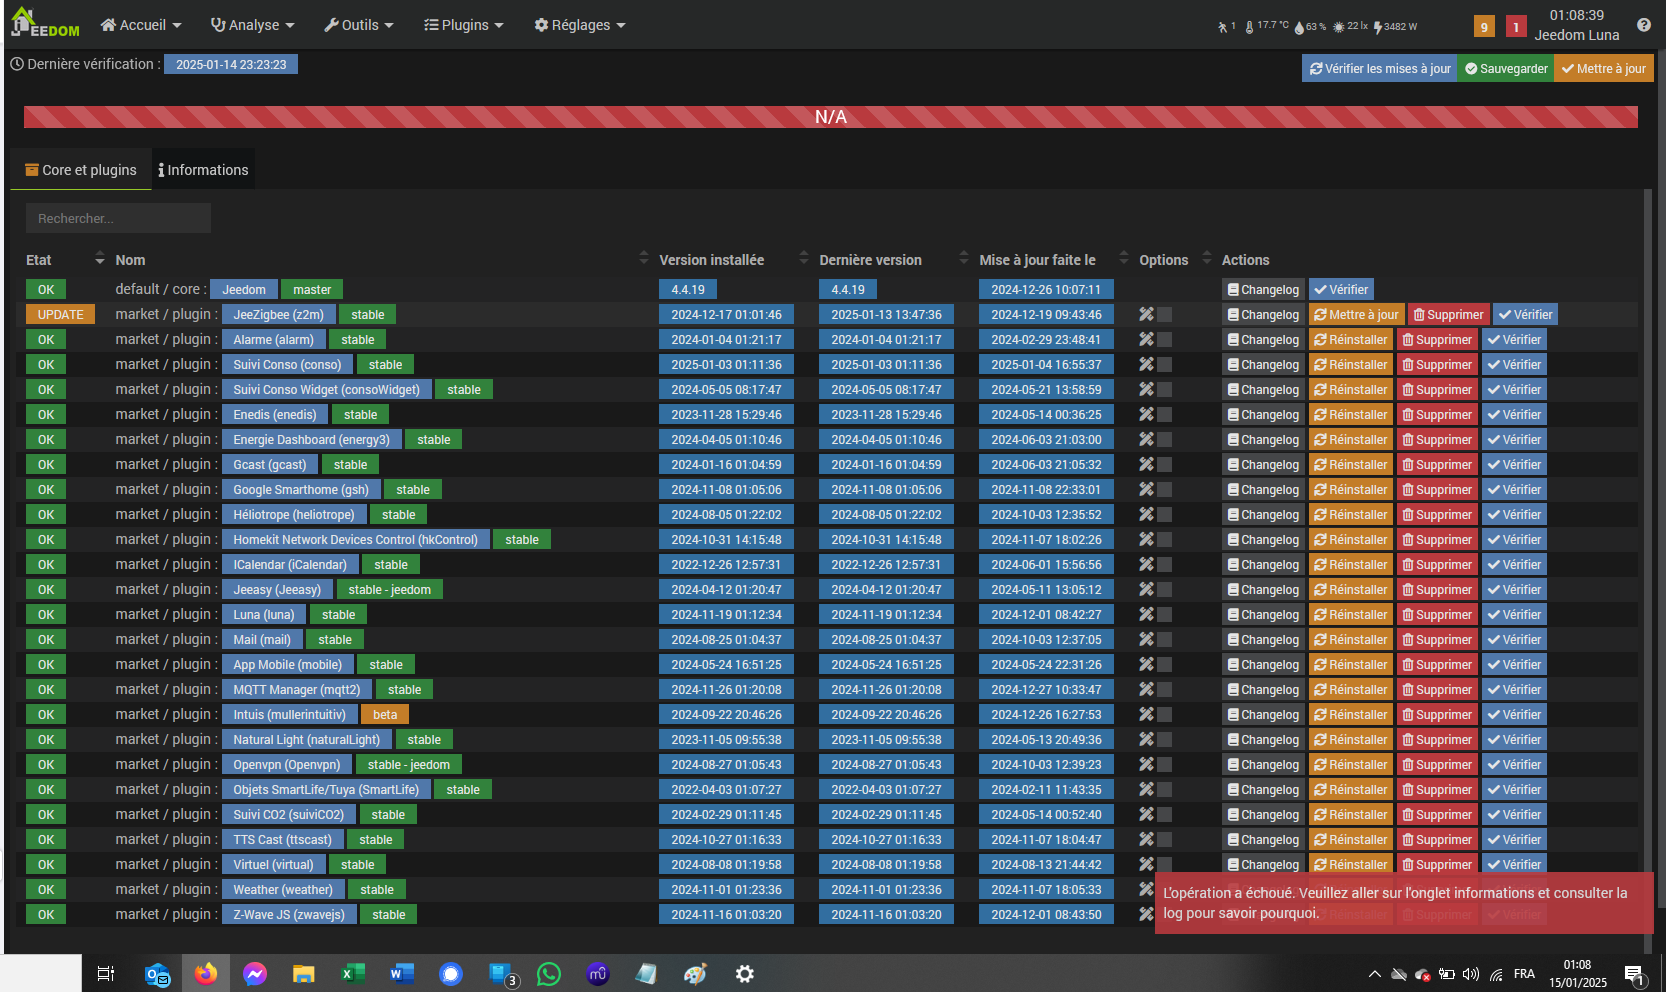
Task: Click Vérifier for Intuis (mullerintuitiv) row
Action: (1514, 714)
